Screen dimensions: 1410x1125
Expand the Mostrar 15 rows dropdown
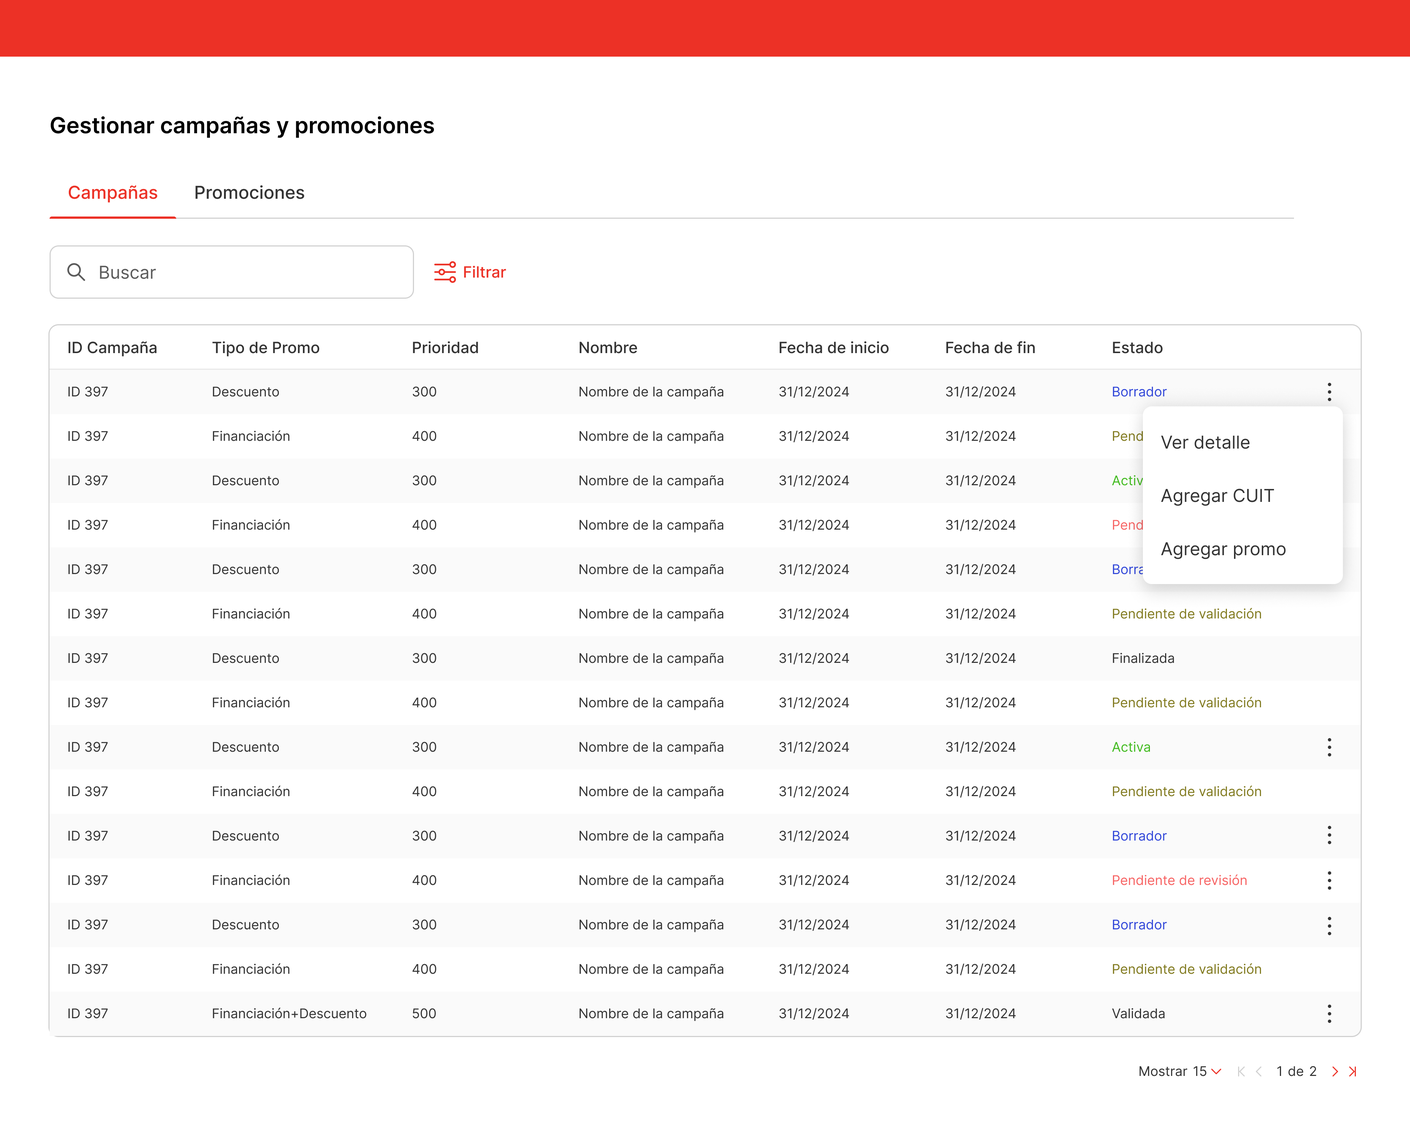(1180, 1071)
